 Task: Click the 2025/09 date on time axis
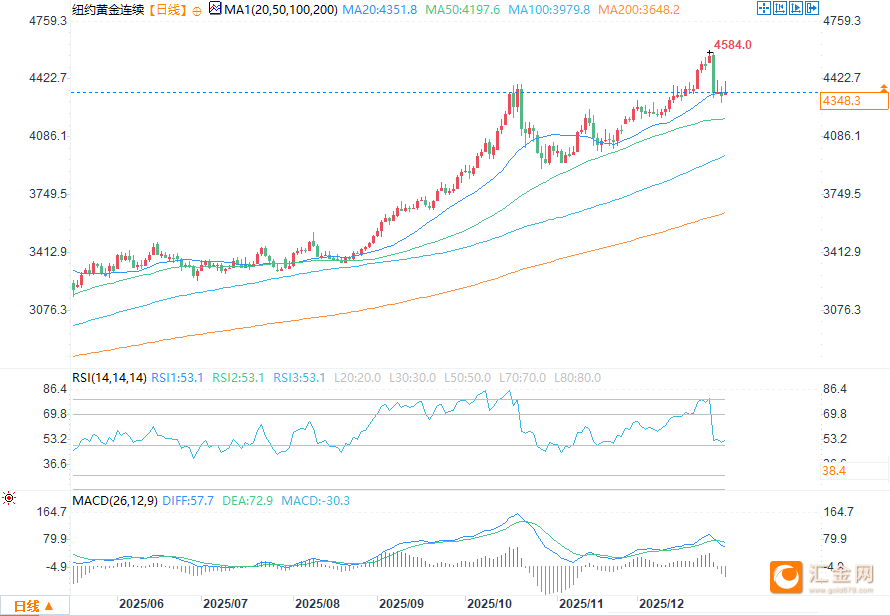point(401,604)
